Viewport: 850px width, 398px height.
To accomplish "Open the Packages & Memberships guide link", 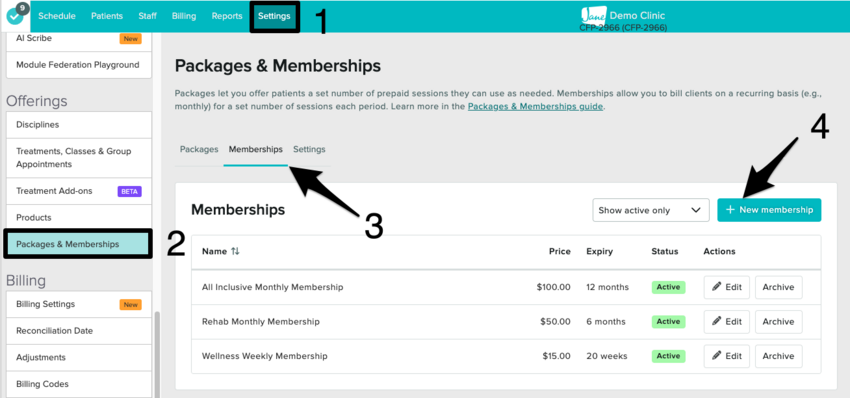I will 535,106.
